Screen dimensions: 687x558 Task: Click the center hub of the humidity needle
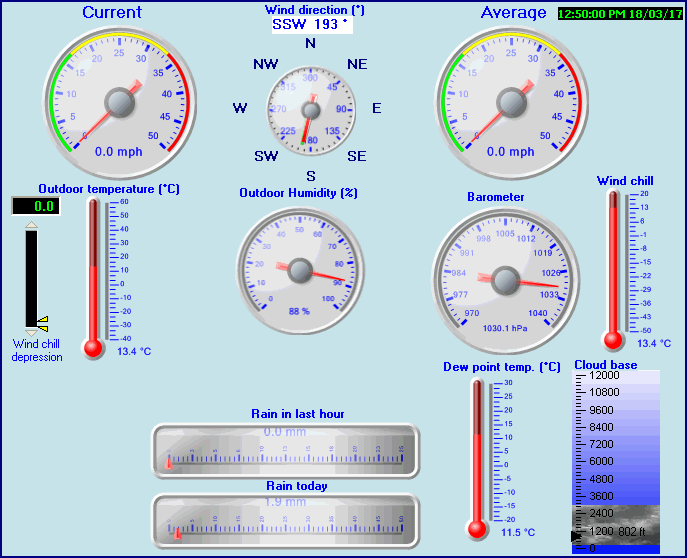click(x=300, y=270)
